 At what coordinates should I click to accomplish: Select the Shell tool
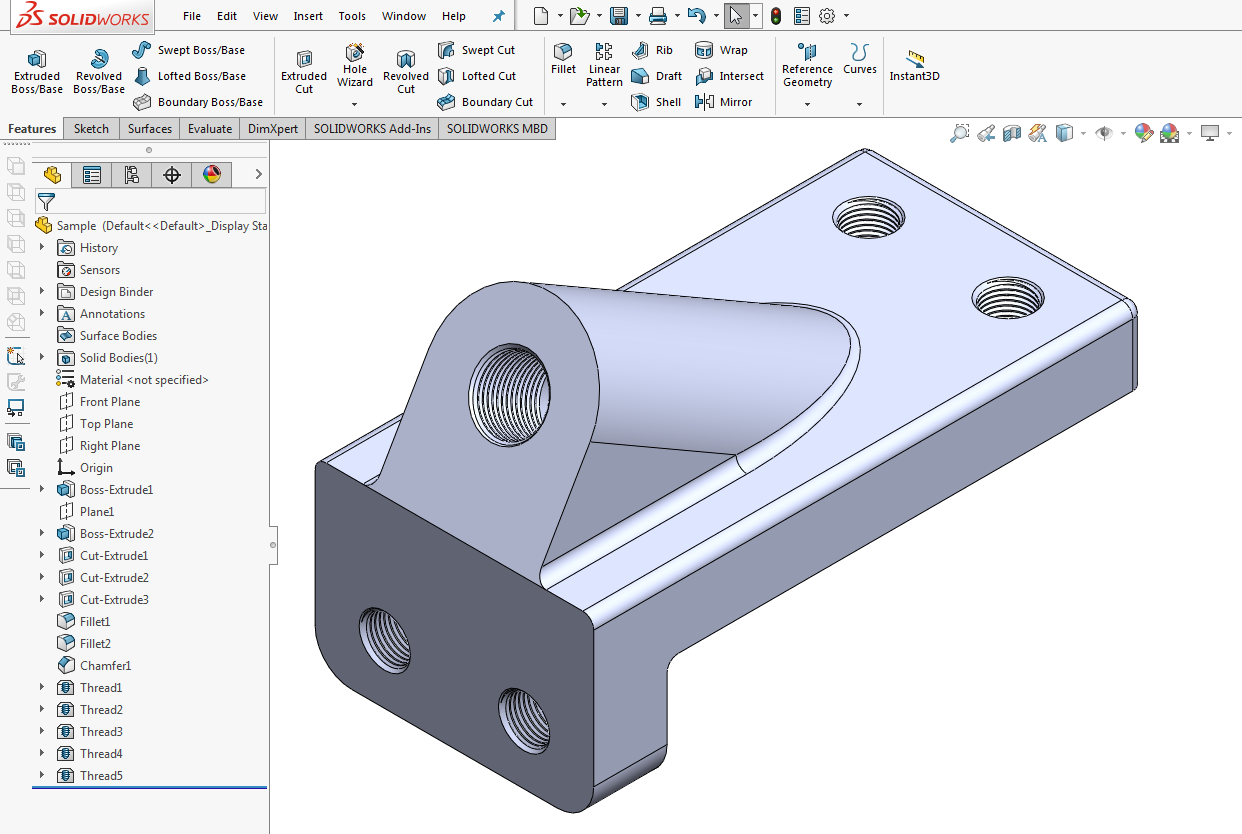[656, 102]
